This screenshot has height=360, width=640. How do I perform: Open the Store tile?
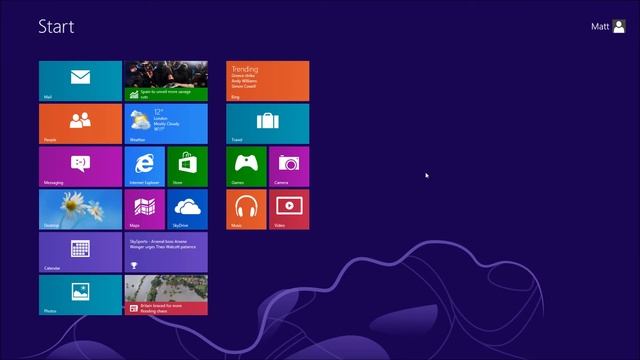pyautogui.click(x=187, y=167)
